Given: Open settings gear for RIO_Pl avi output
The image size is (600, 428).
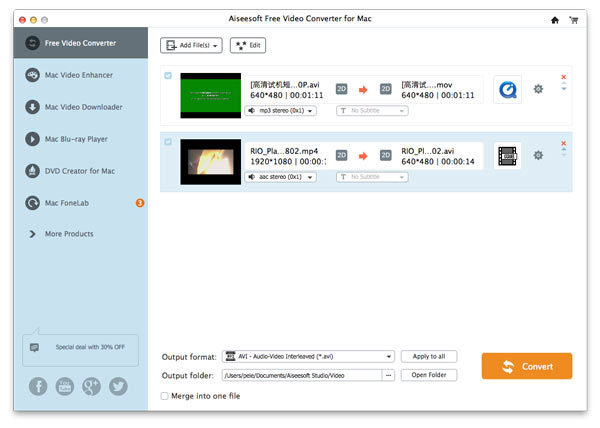Looking at the screenshot, I should click(538, 155).
